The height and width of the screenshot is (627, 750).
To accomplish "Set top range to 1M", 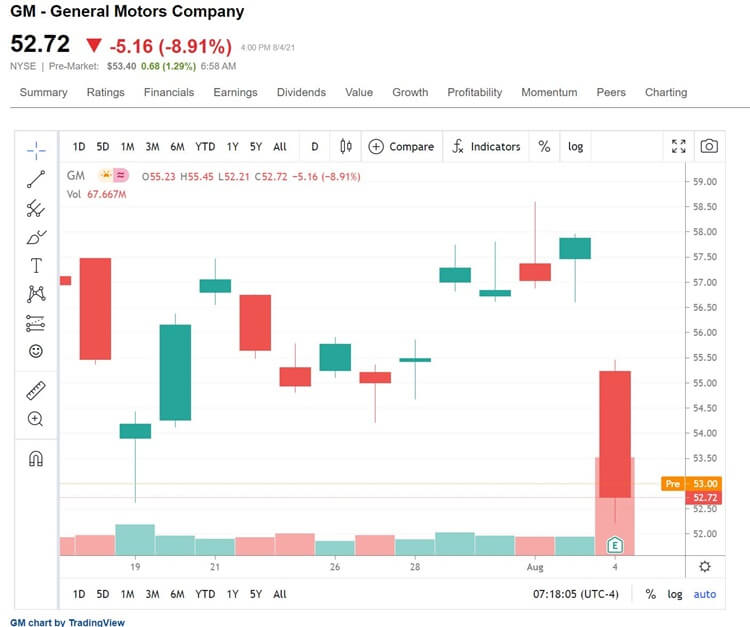I will [x=127, y=147].
